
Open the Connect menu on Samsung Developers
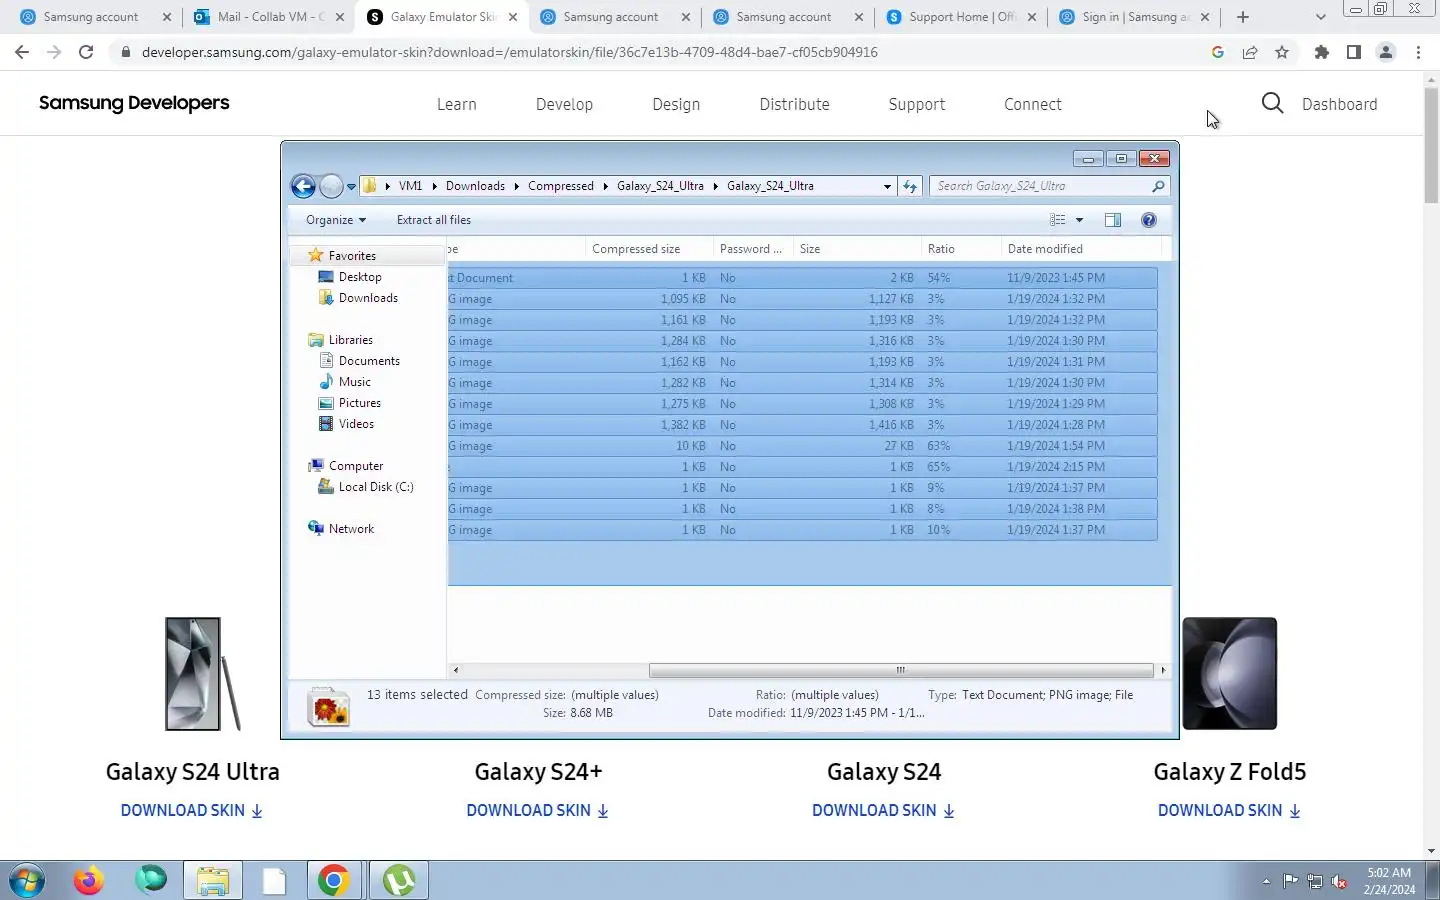coord(1032,104)
